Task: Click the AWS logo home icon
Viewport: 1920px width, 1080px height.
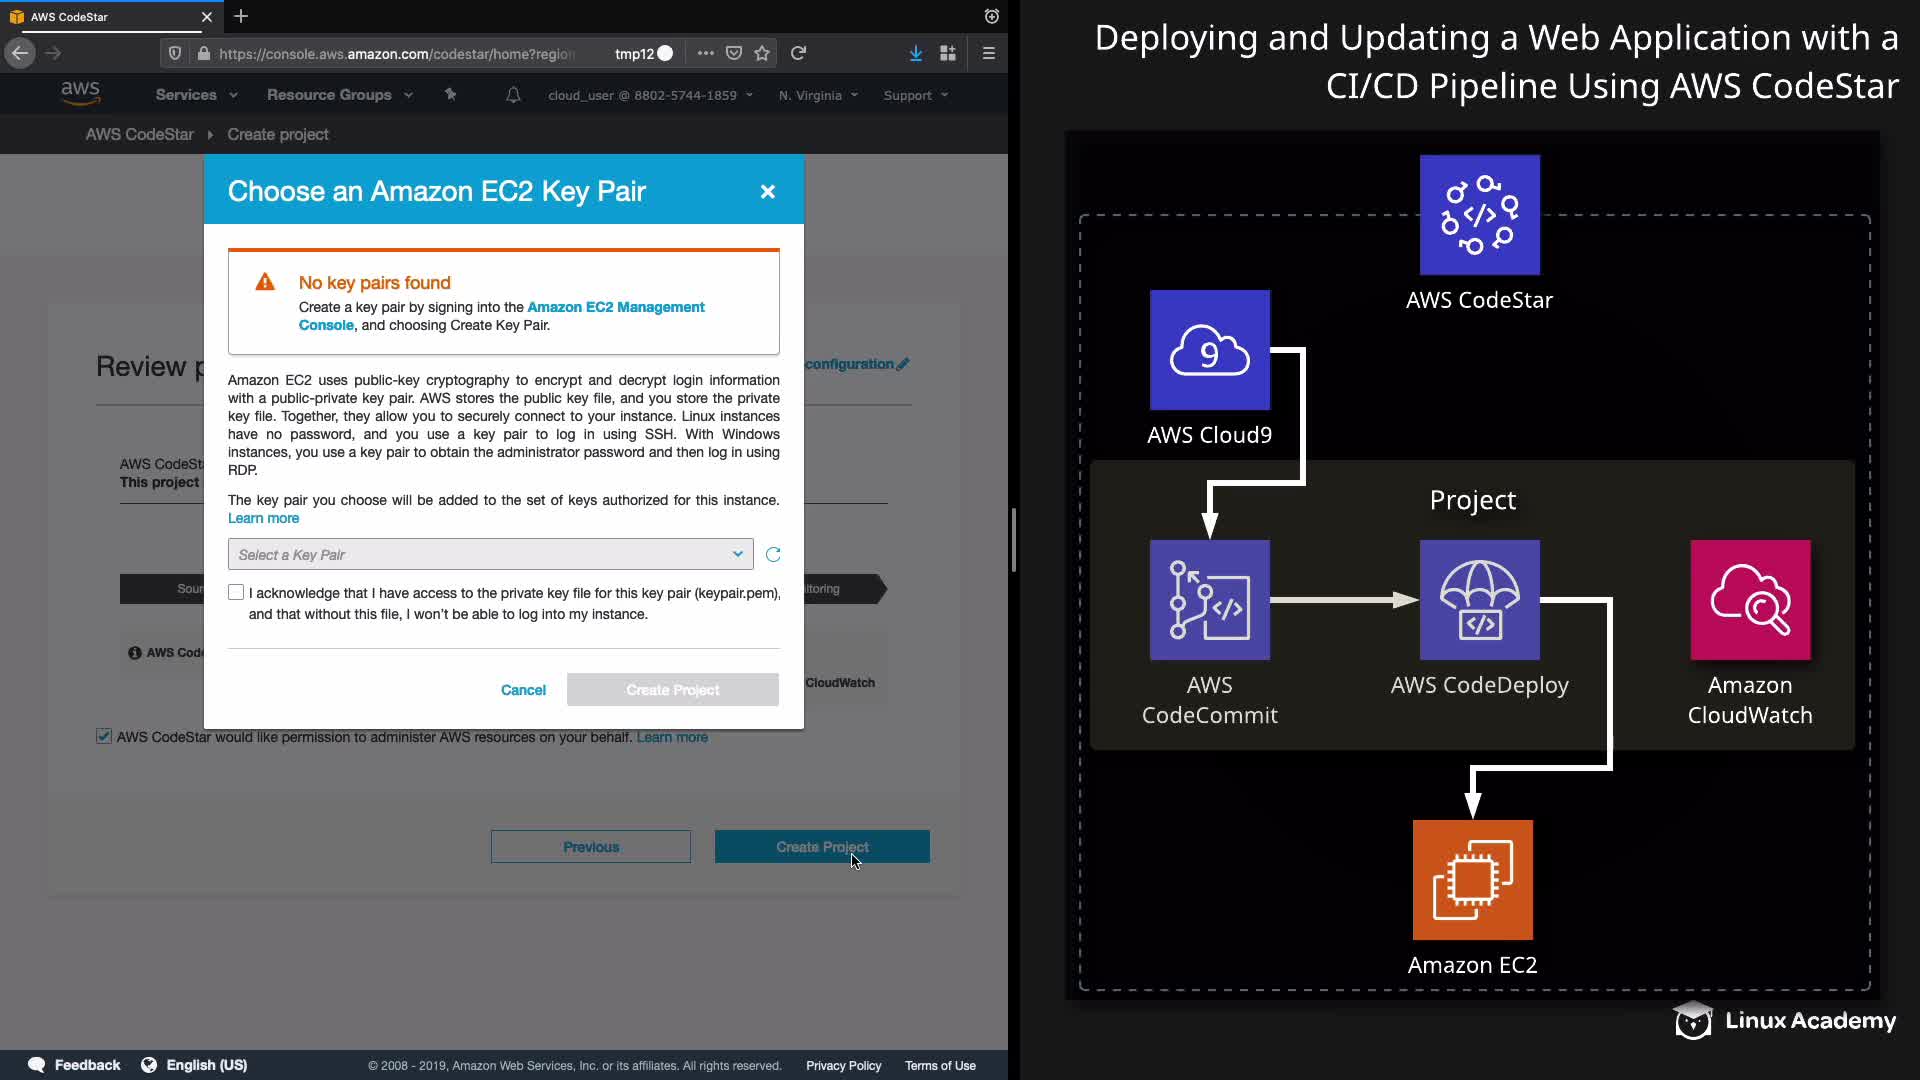Action: click(80, 94)
